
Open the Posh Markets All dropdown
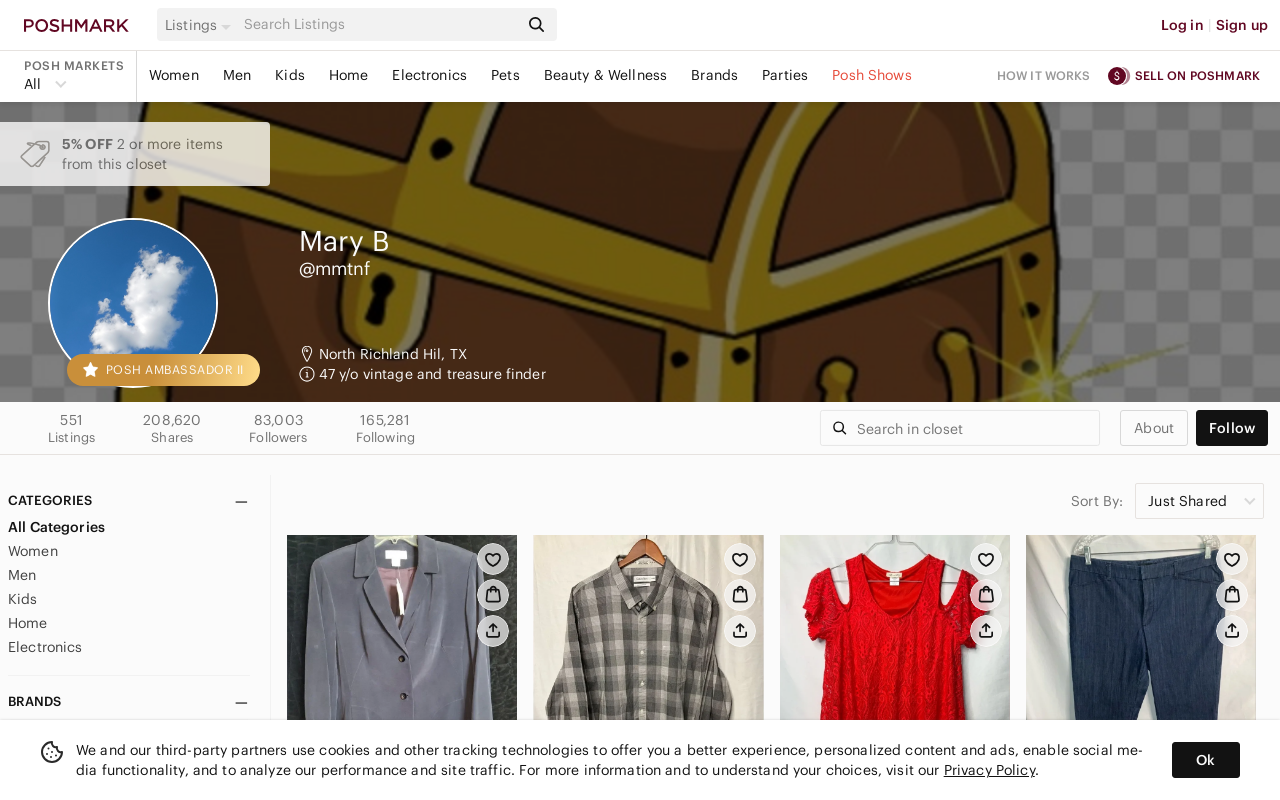click(x=45, y=84)
